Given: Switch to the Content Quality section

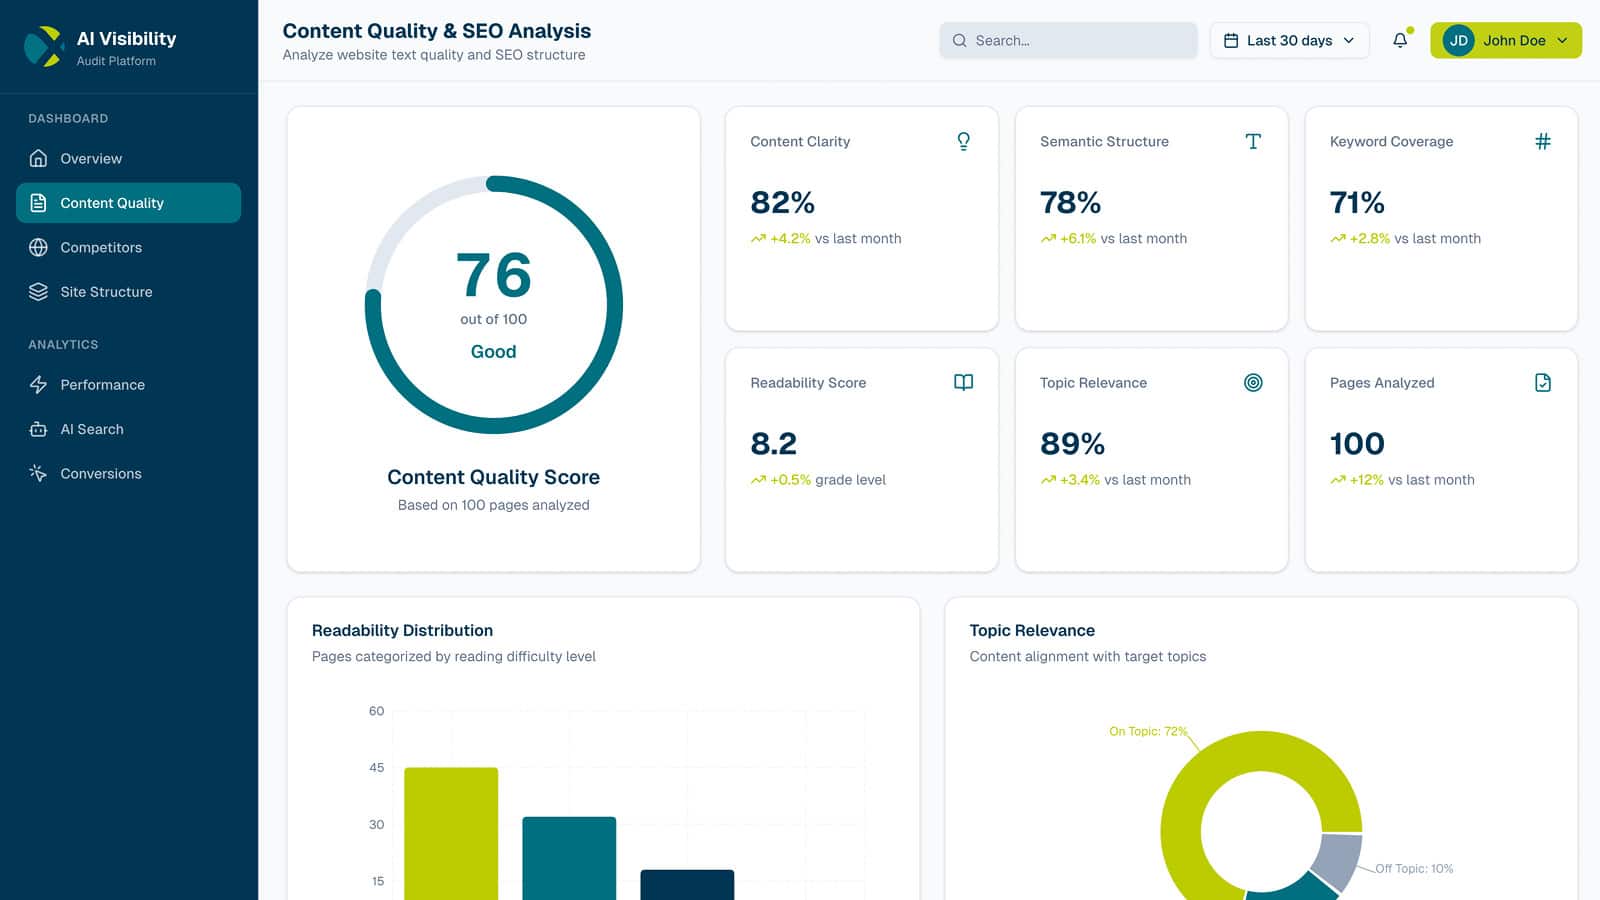Looking at the screenshot, I should click(x=113, y=203).
